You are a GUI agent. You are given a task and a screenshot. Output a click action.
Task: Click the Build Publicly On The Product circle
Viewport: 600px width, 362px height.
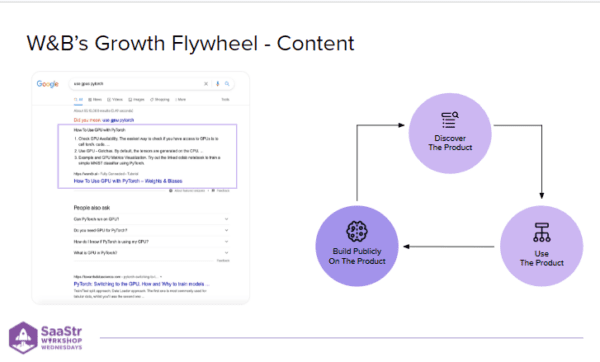pos(357,246)
